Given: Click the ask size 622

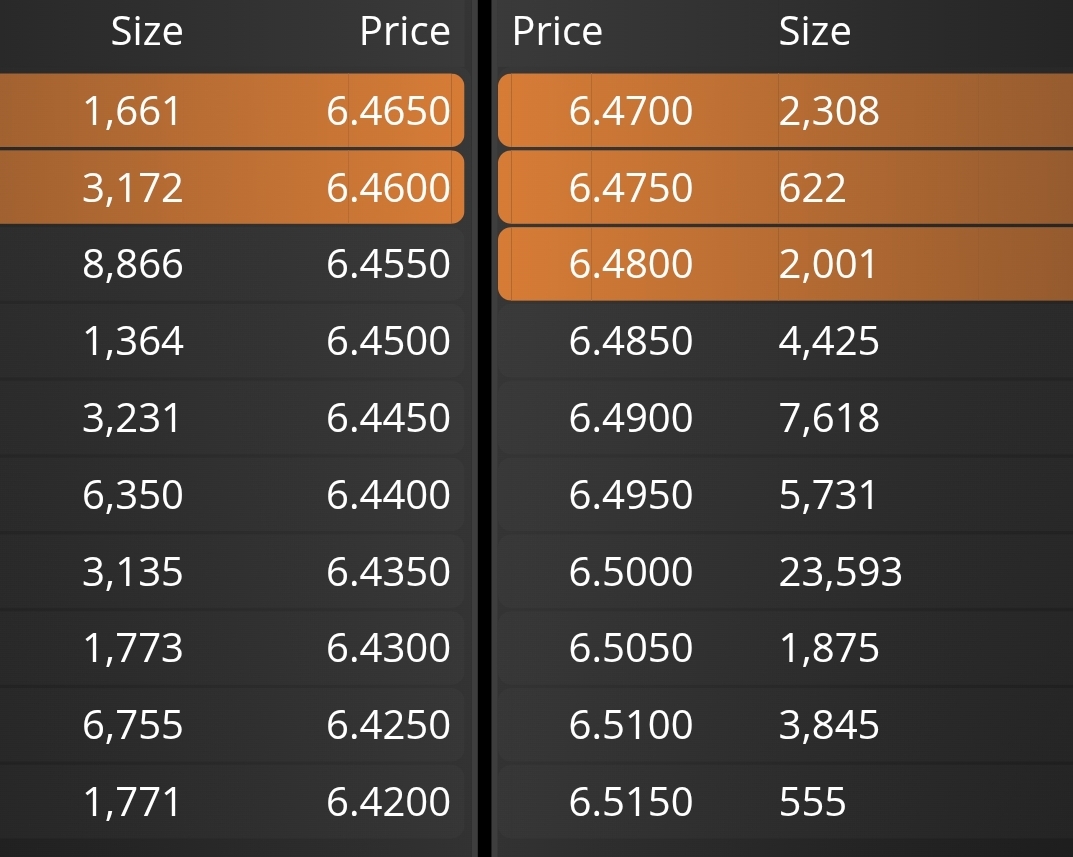Looking at the screenshot, I should (812, 188).
